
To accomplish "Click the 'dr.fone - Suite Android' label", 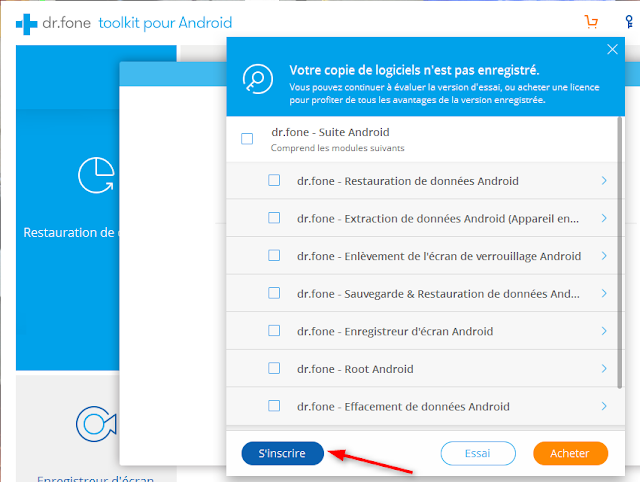I will point(330,132).
